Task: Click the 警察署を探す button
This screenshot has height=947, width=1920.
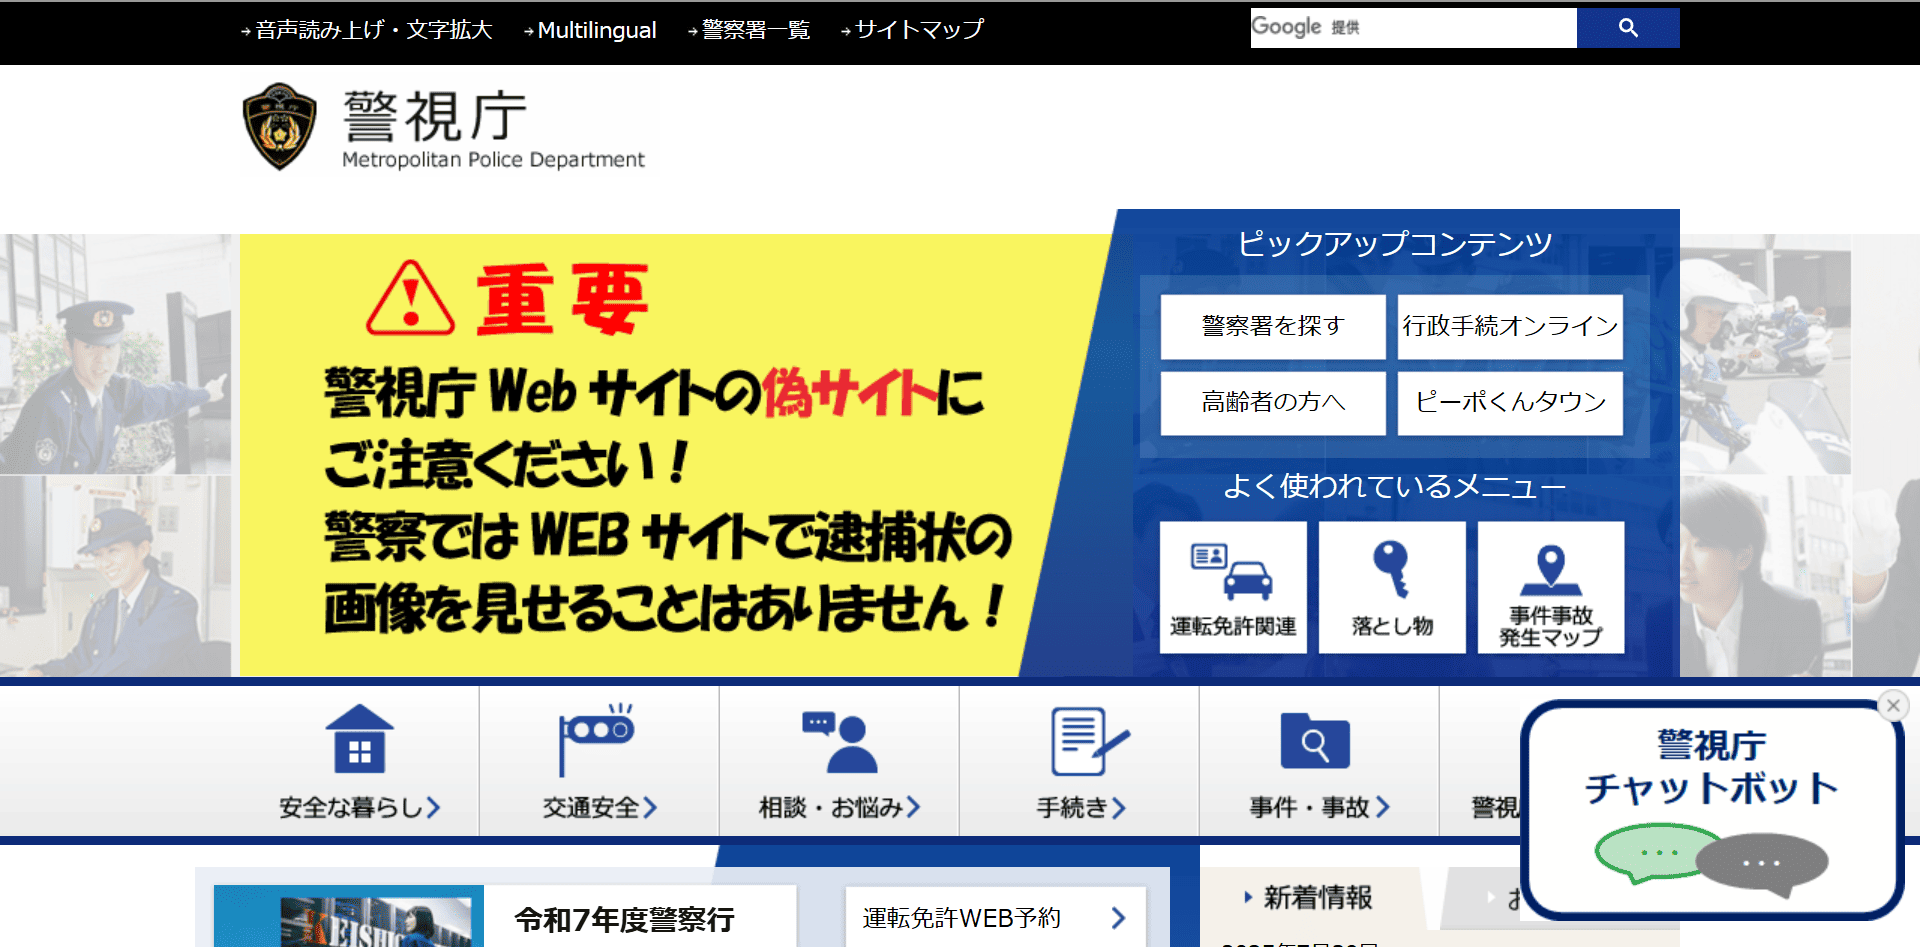Action: 1271,327
